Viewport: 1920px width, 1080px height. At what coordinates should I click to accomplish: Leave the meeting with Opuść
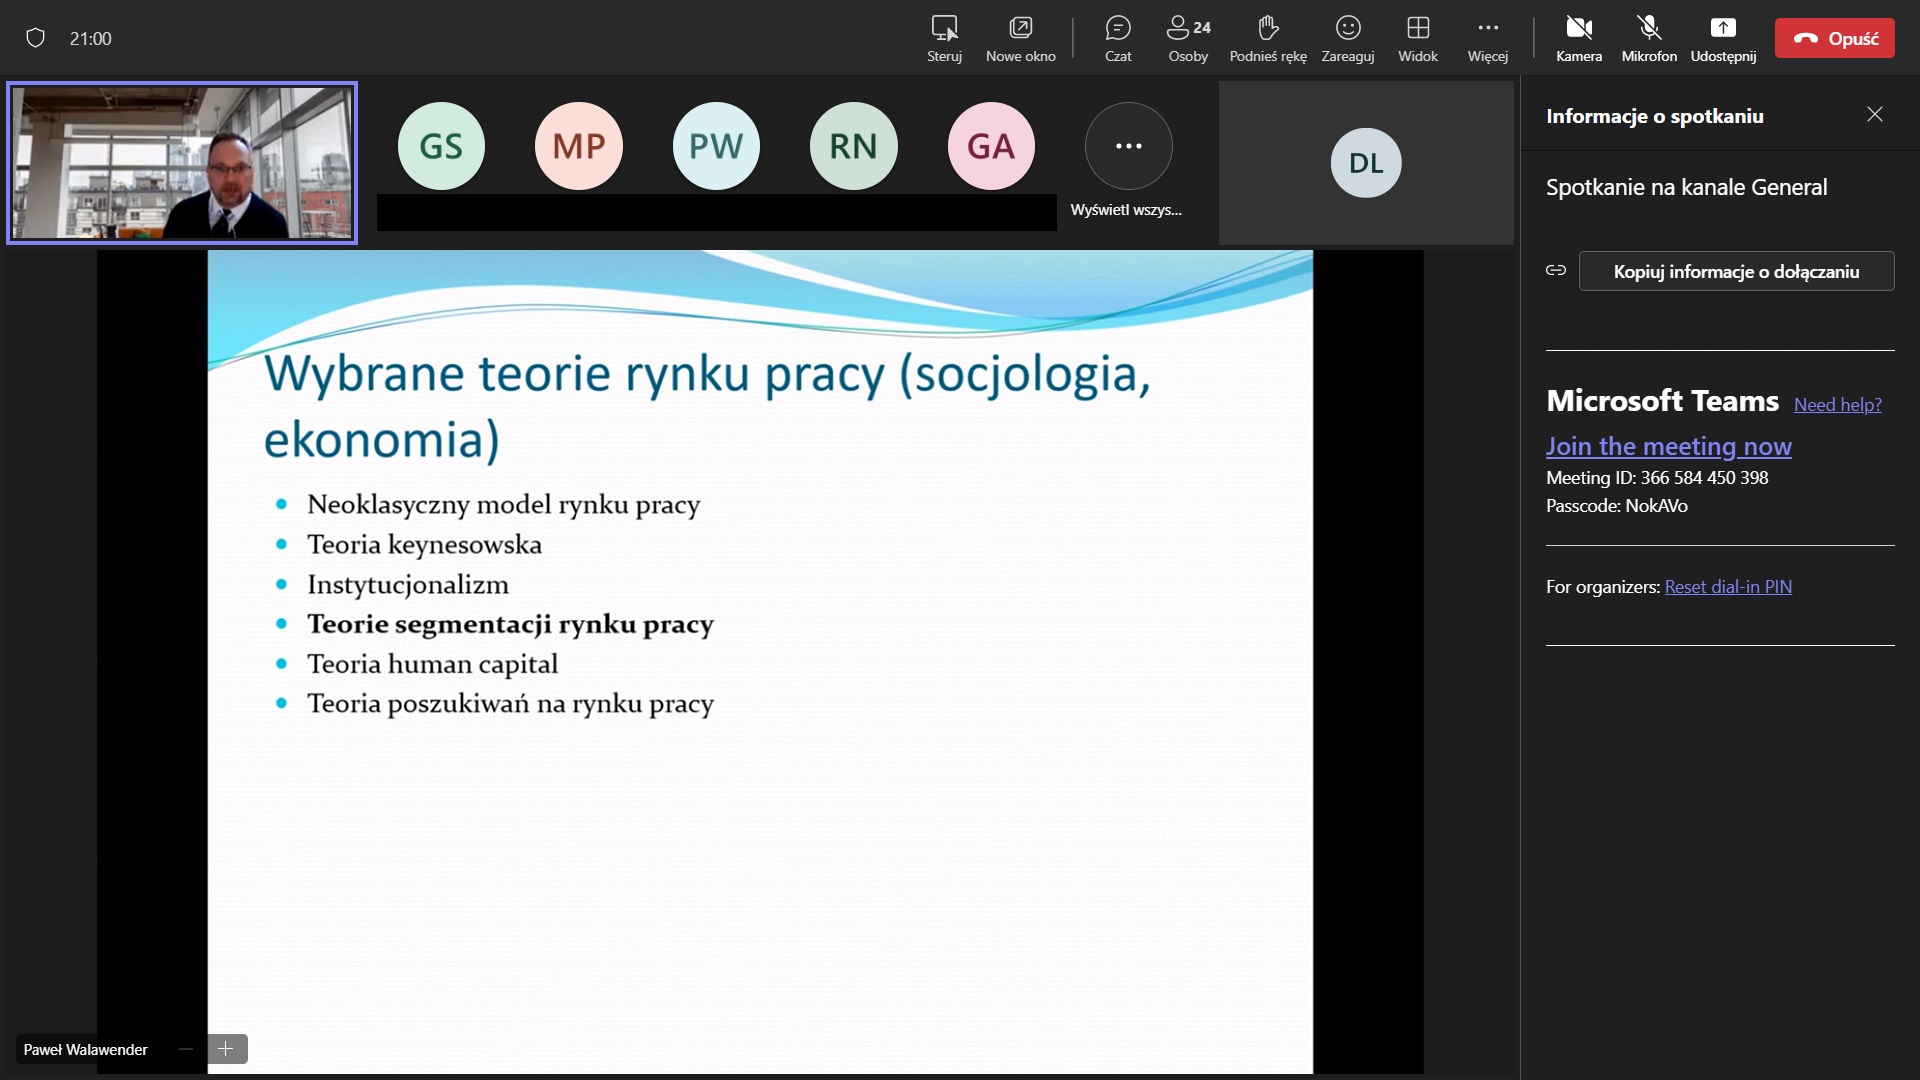pyautogui.click(x=1834, y=38)
